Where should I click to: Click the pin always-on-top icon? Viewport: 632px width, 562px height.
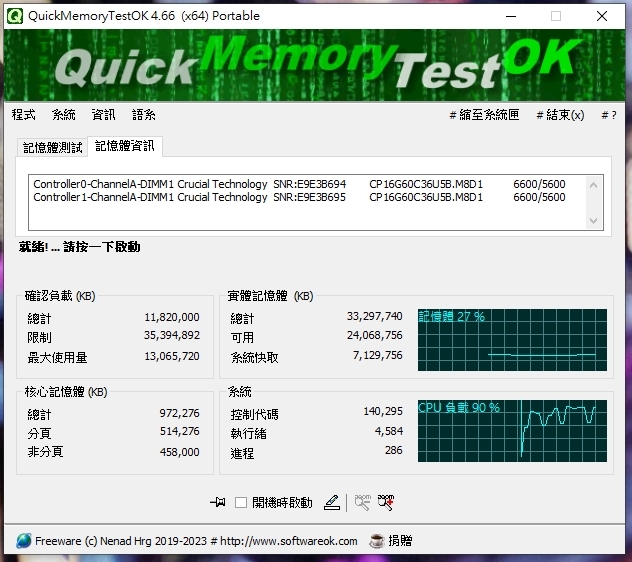tap(218, 502)
